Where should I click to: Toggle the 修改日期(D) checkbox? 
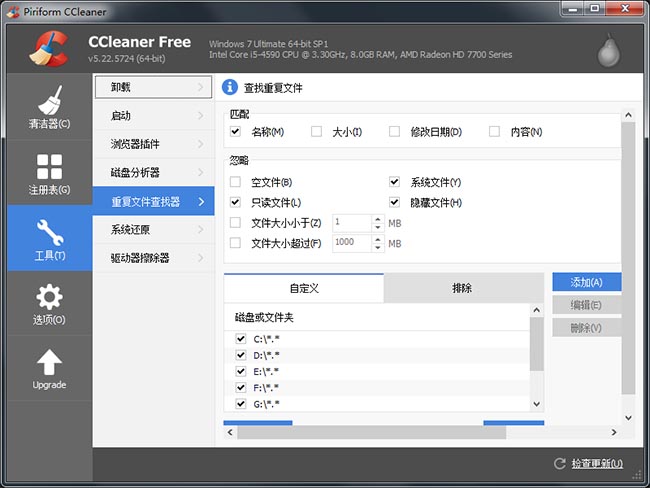pyautogui.click(x=394, y=131)
